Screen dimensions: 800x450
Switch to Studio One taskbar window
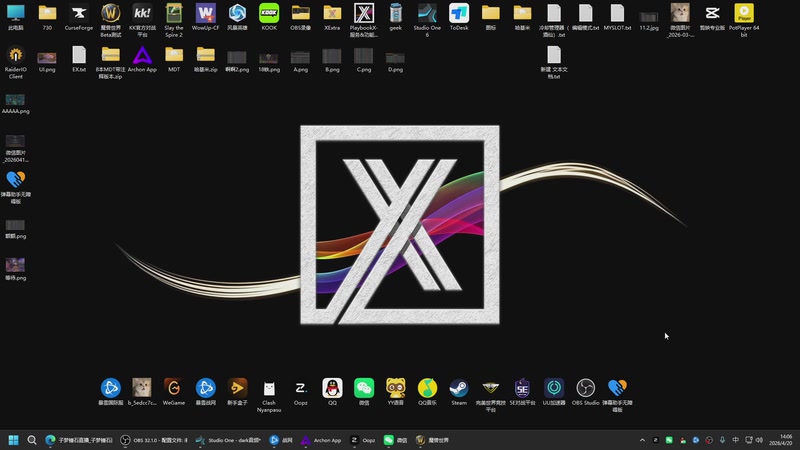tap(228, 440)
